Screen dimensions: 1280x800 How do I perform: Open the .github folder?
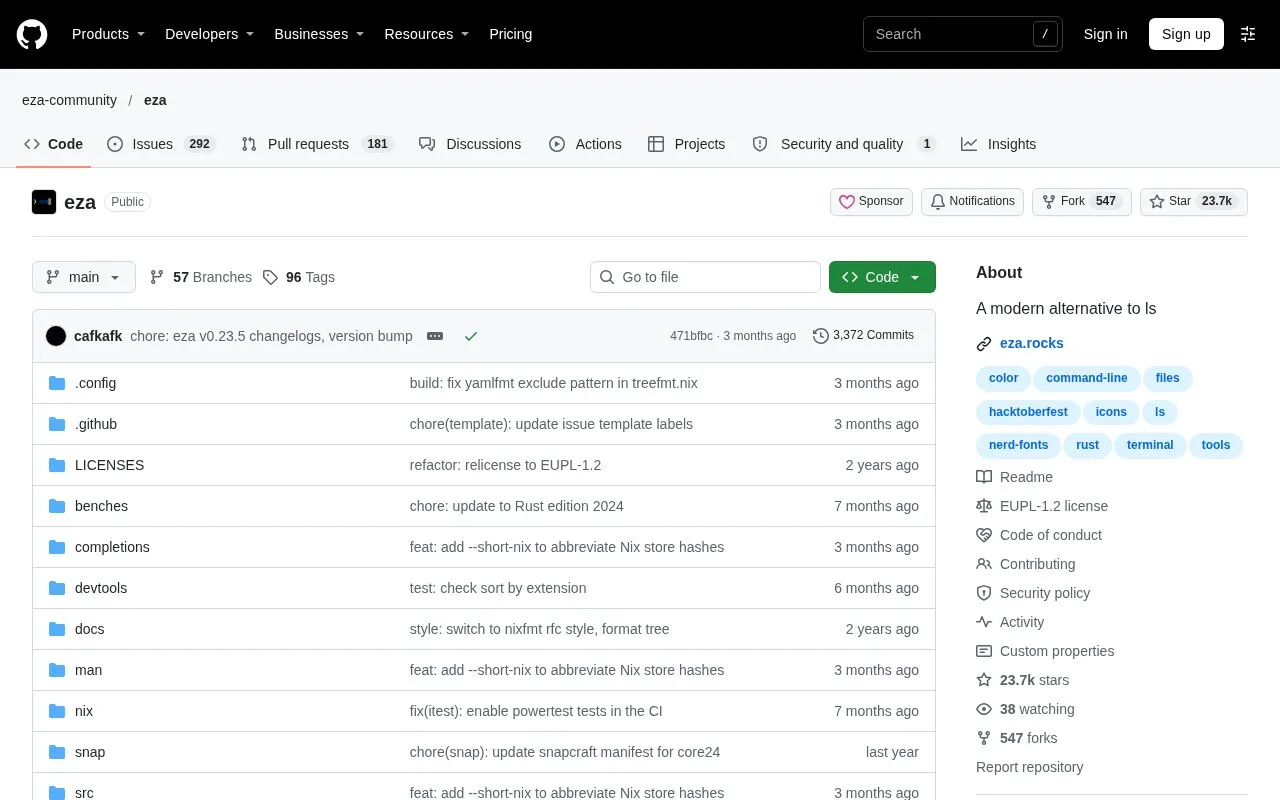coord(96,424)
